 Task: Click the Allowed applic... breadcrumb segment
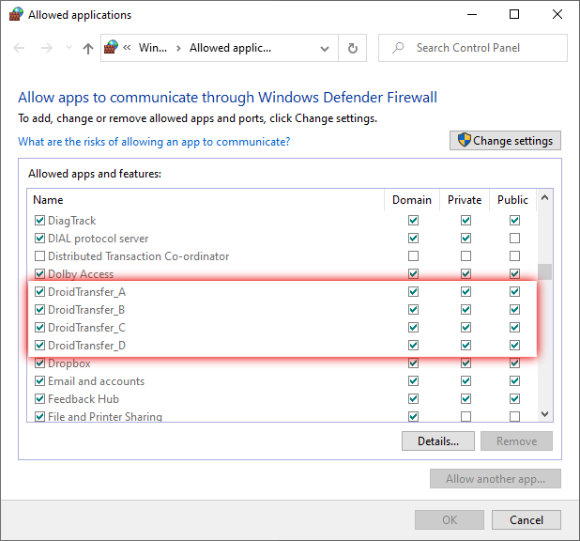tap(230, 48)
